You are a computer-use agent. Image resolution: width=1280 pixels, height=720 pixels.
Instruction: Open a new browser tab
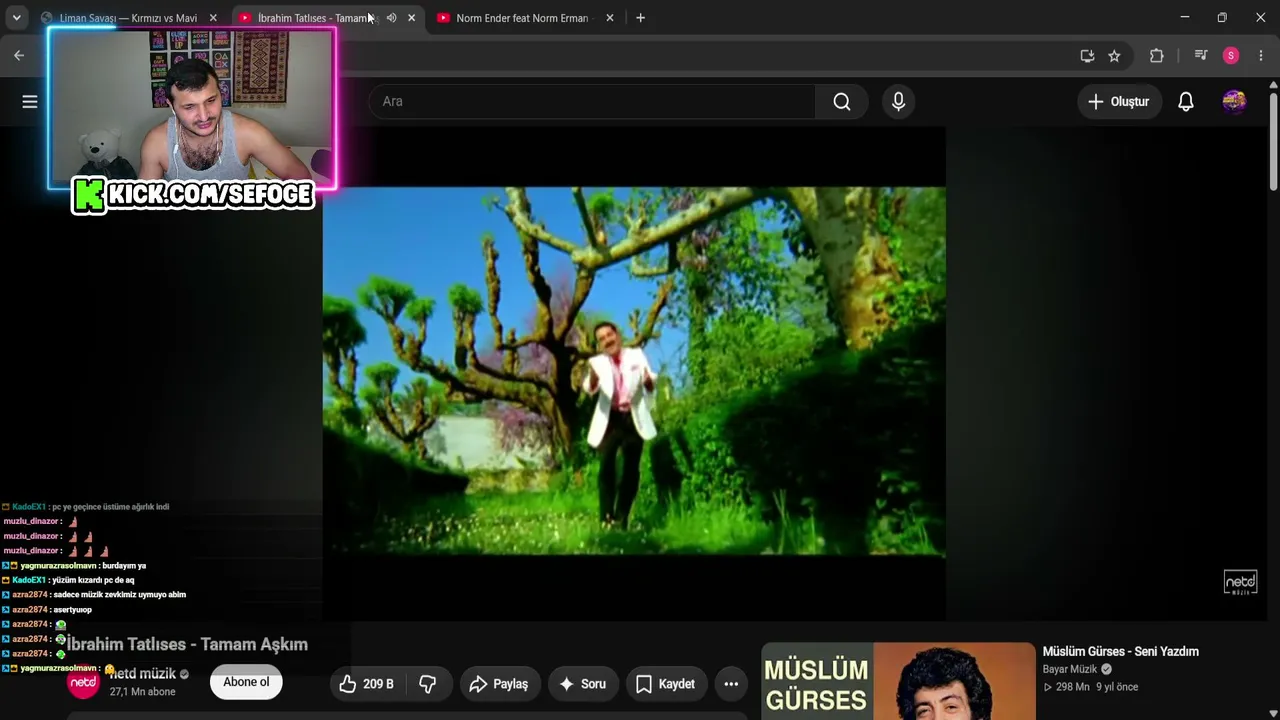click(640, 18)
